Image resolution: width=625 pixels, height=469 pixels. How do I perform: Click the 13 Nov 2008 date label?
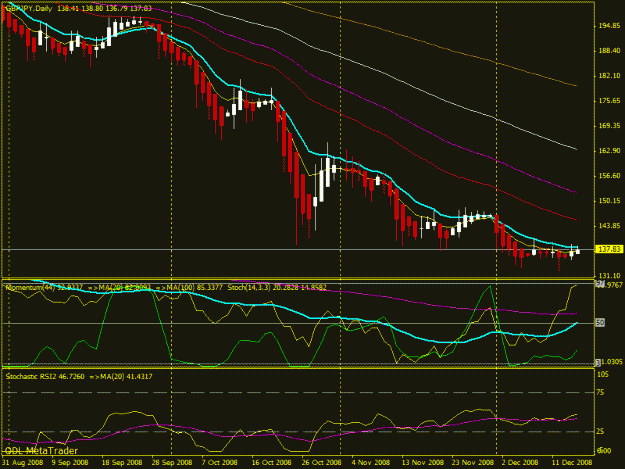(x=423, y=463)
